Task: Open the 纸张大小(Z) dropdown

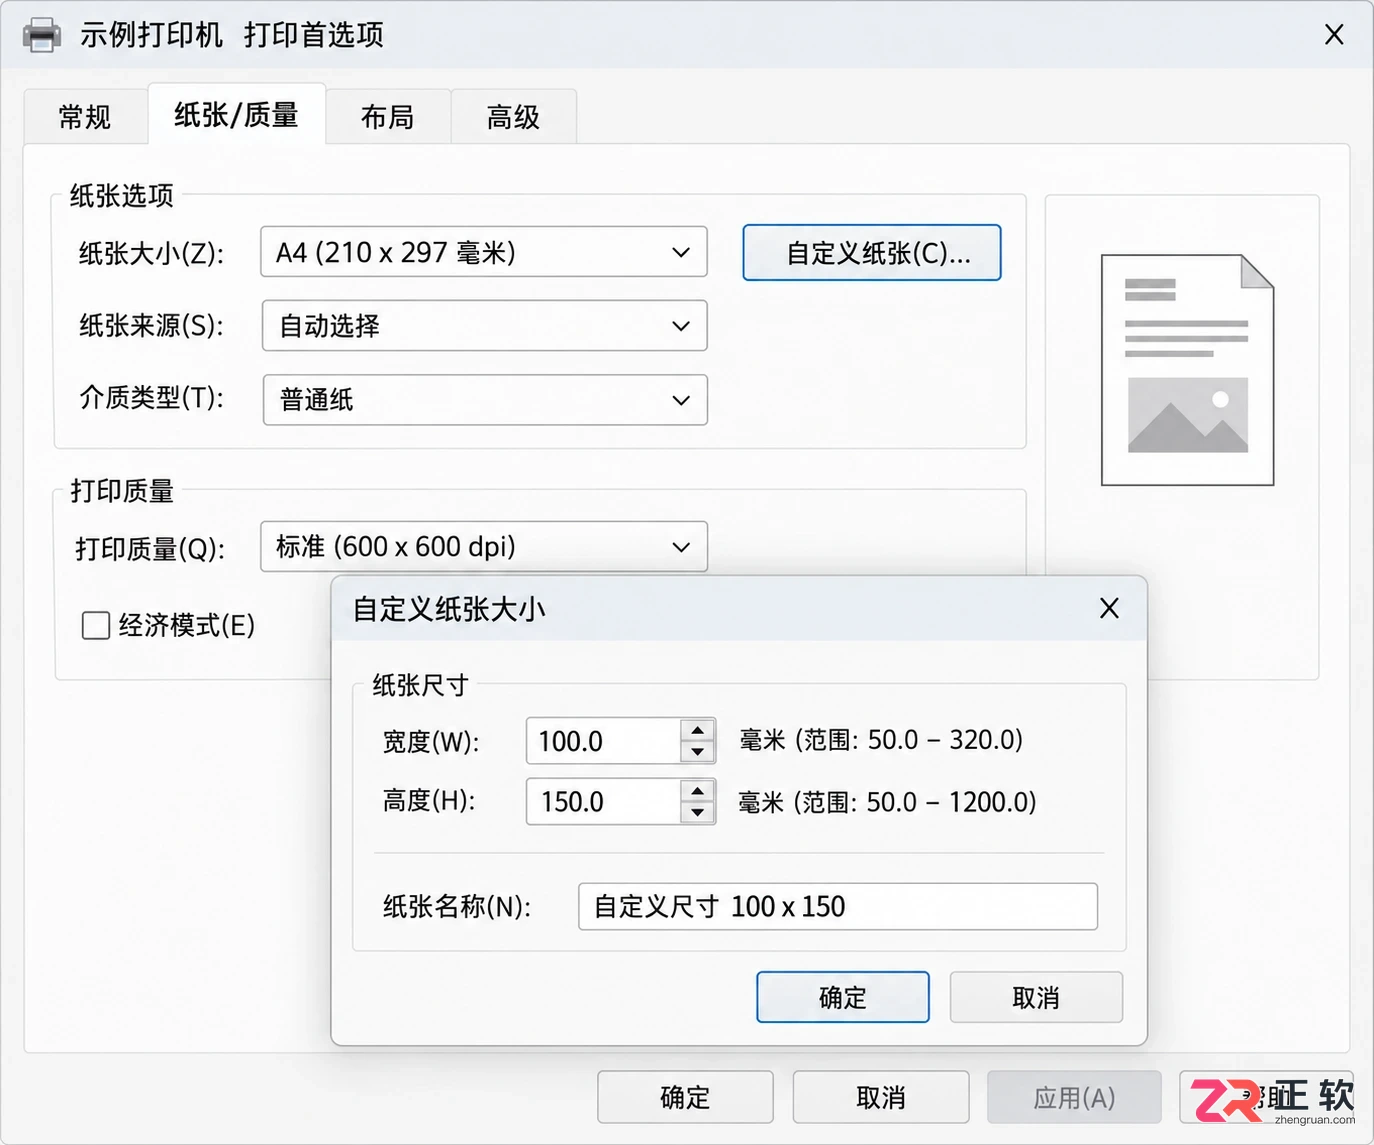Action: coord(484,252)
